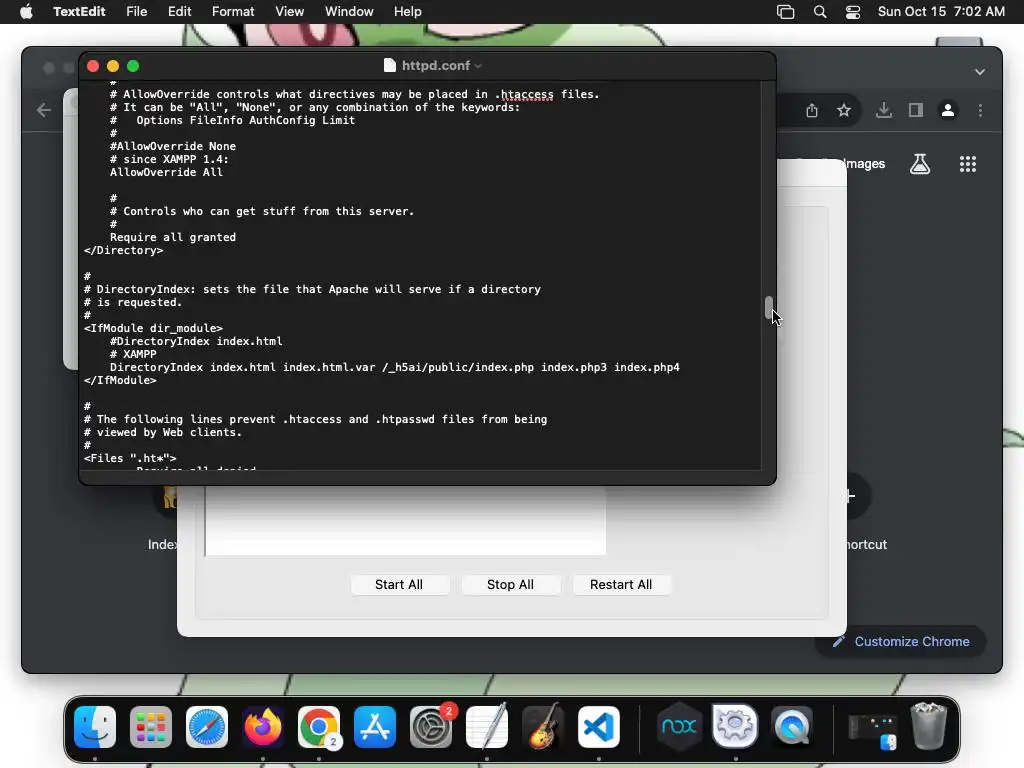Open Finder from the Dock
Image resolution: width=1024 pixels, height=768 pixels.
tap(95, 727)
